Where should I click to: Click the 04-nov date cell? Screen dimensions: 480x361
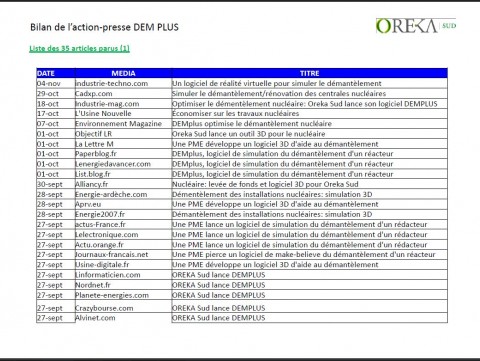pyautogui.click(x=56, y=83)
